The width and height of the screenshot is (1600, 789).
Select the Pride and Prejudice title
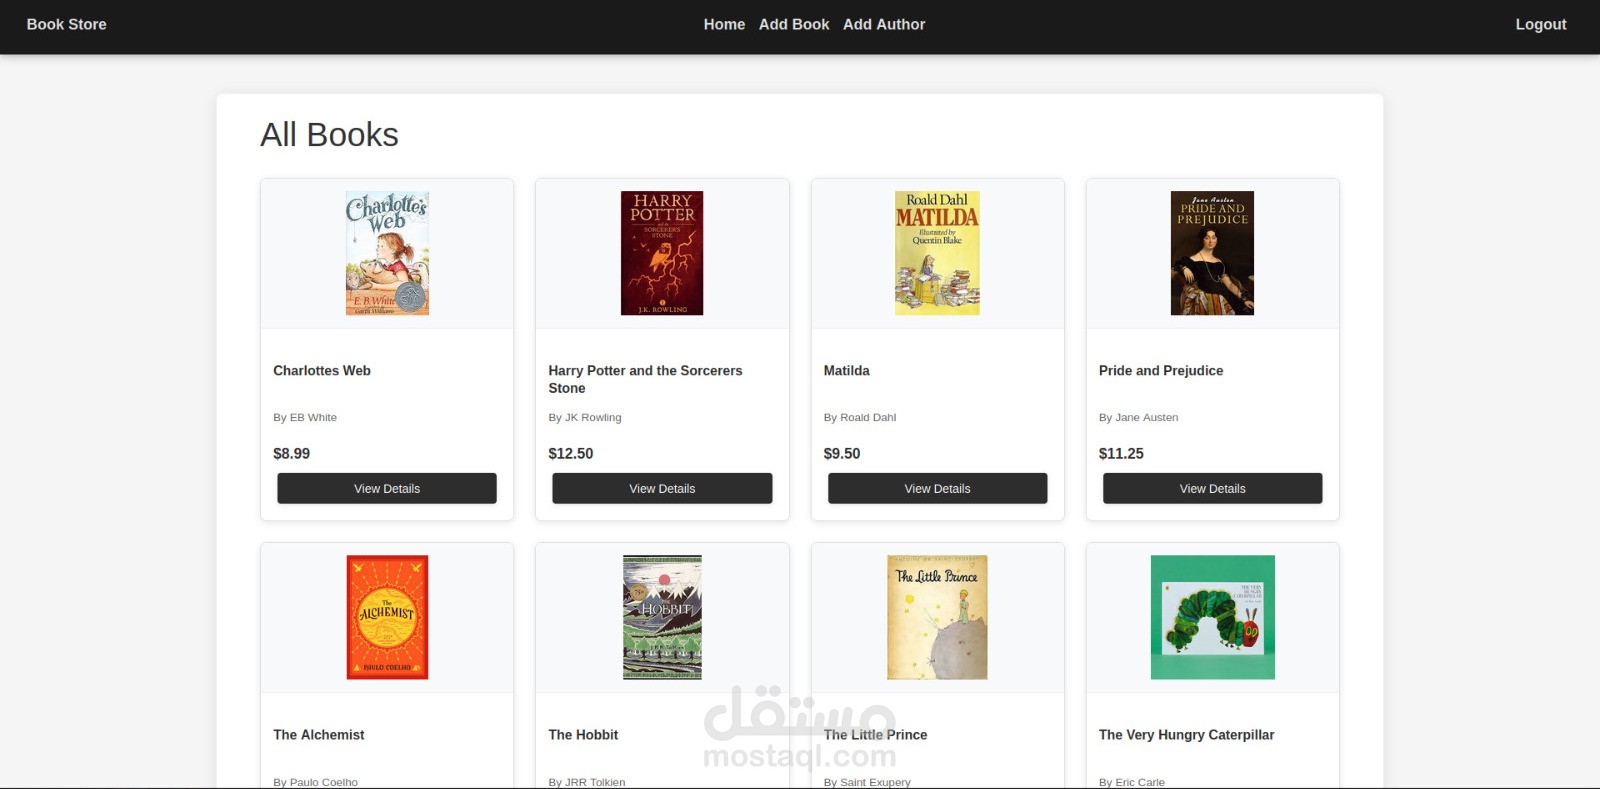[1161, 370]
